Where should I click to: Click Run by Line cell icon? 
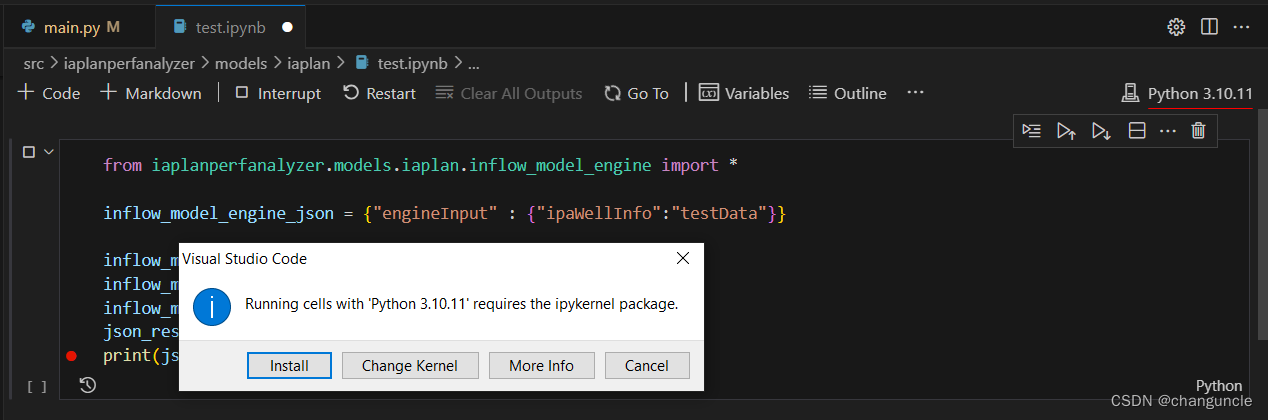pos(1032,130)
